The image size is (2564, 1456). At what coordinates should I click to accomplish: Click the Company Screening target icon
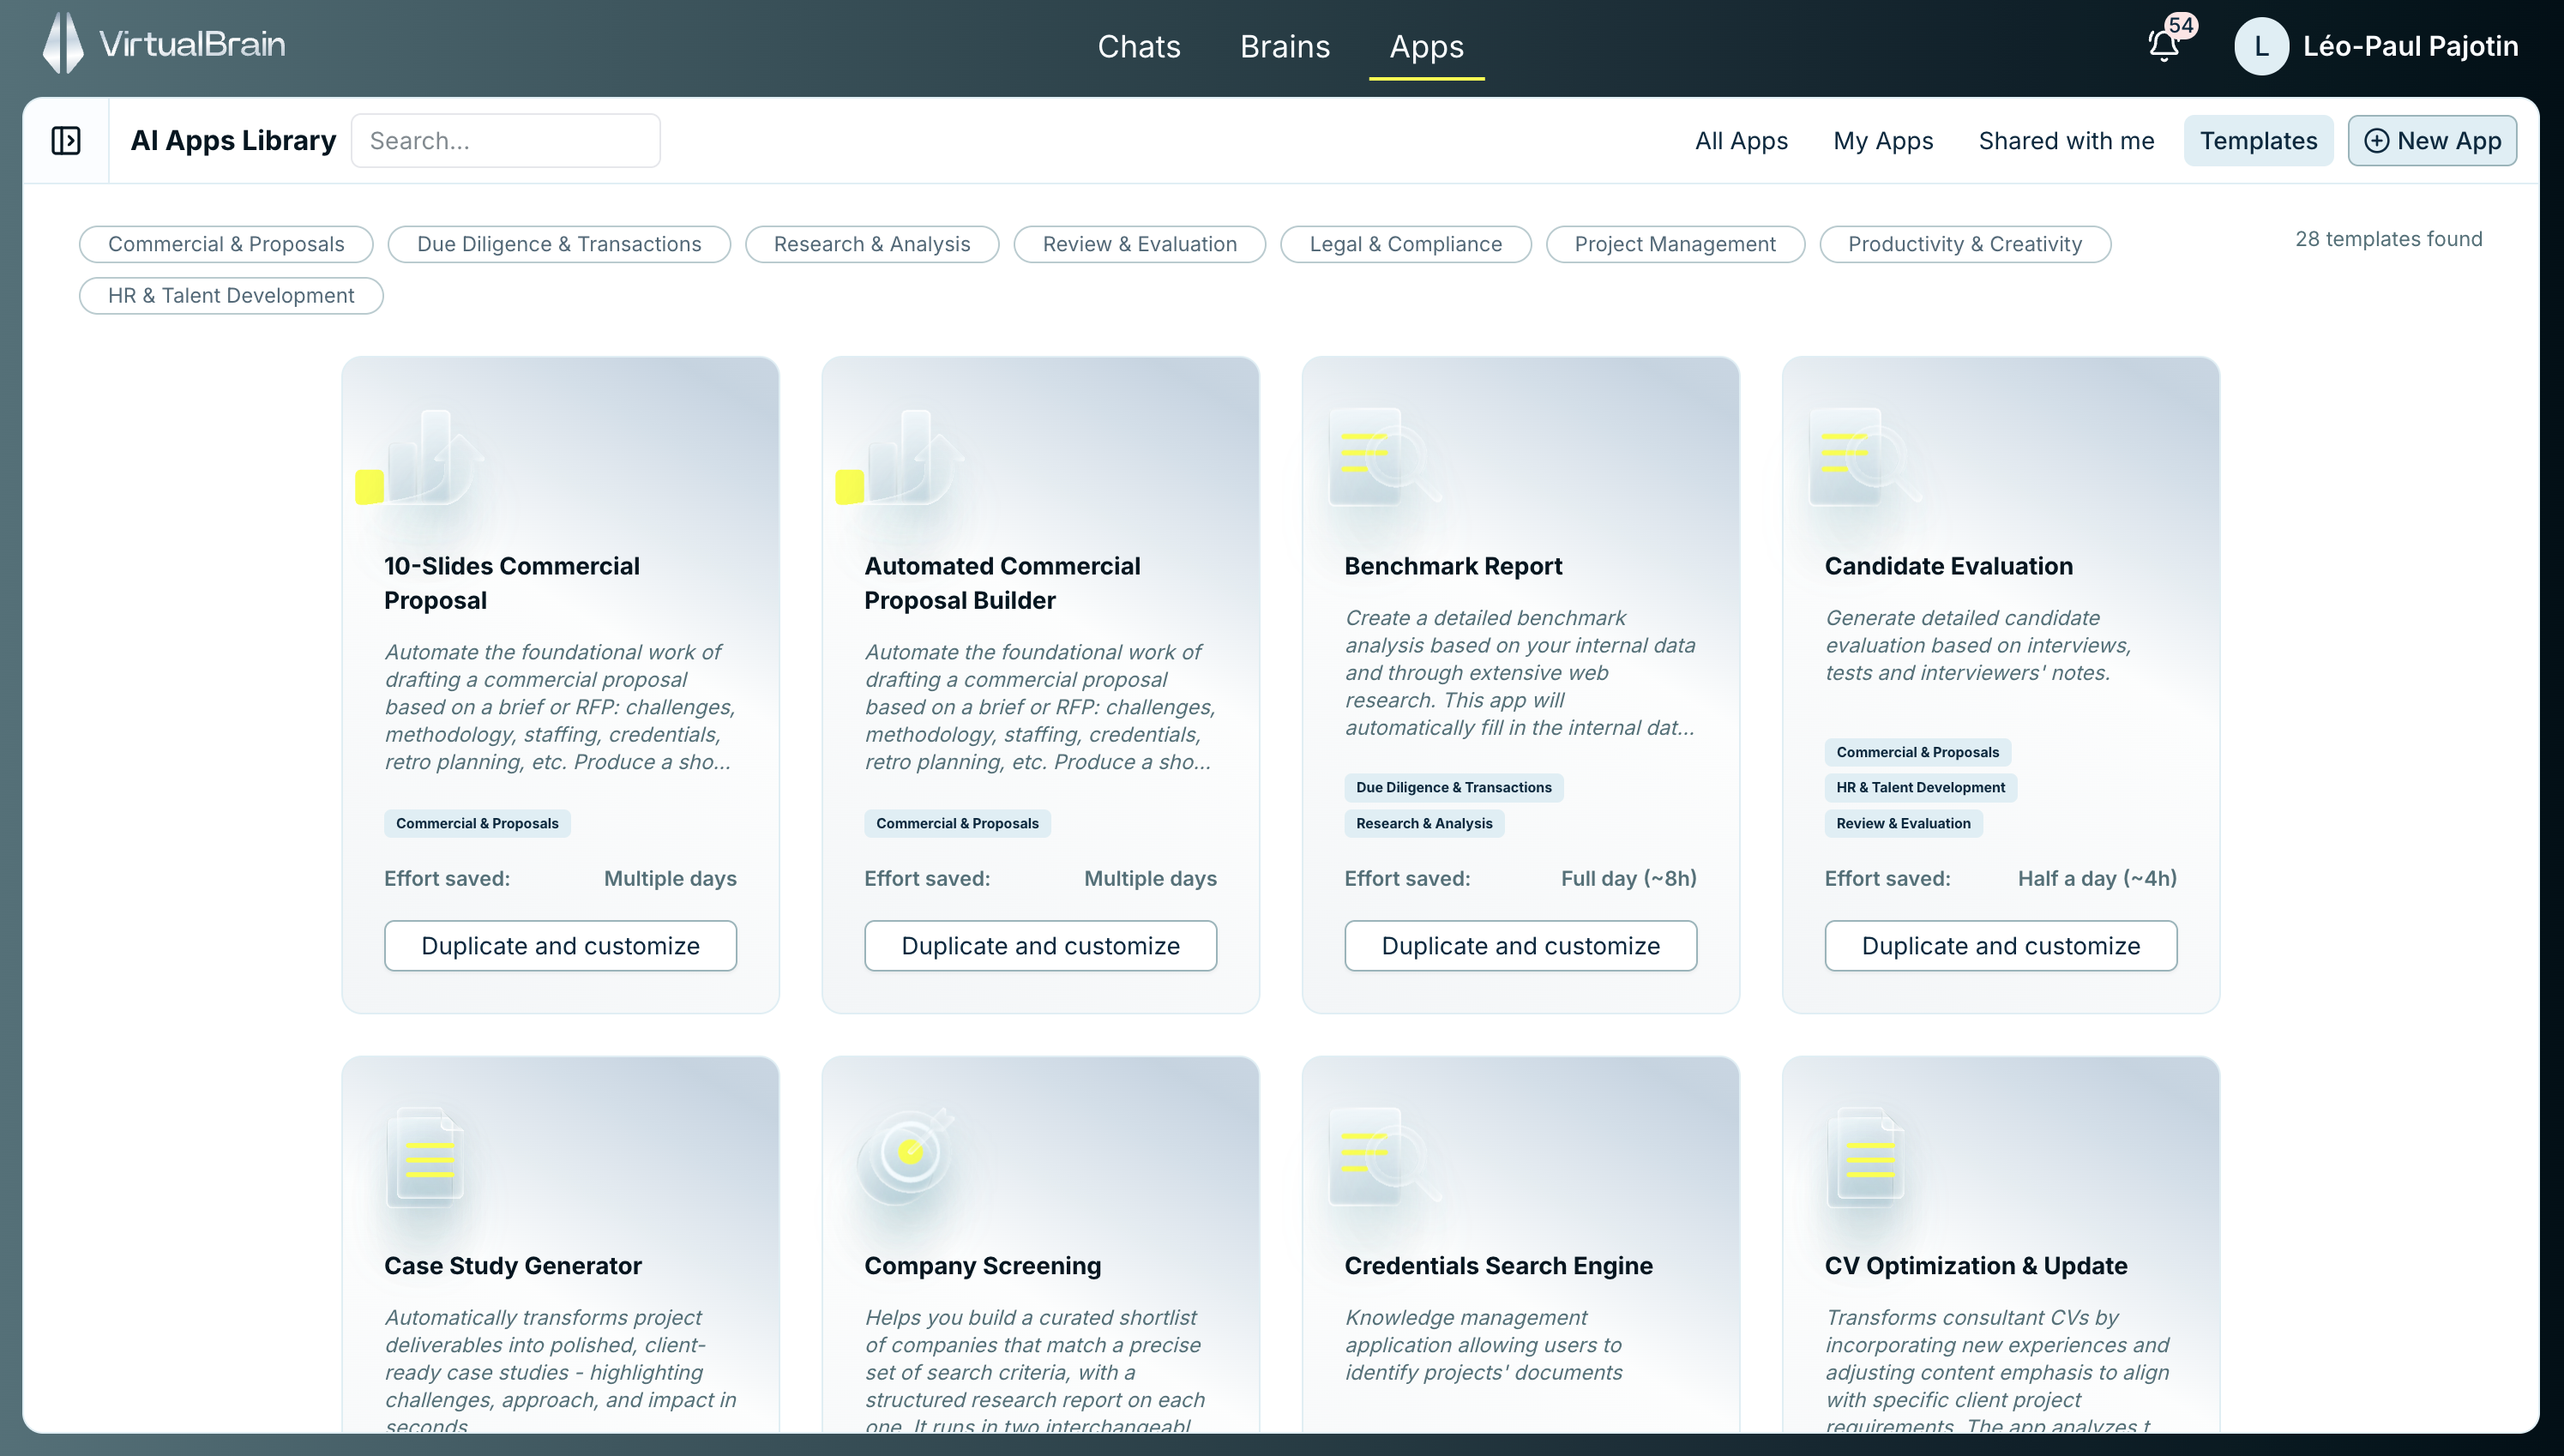pos(907,1156)
